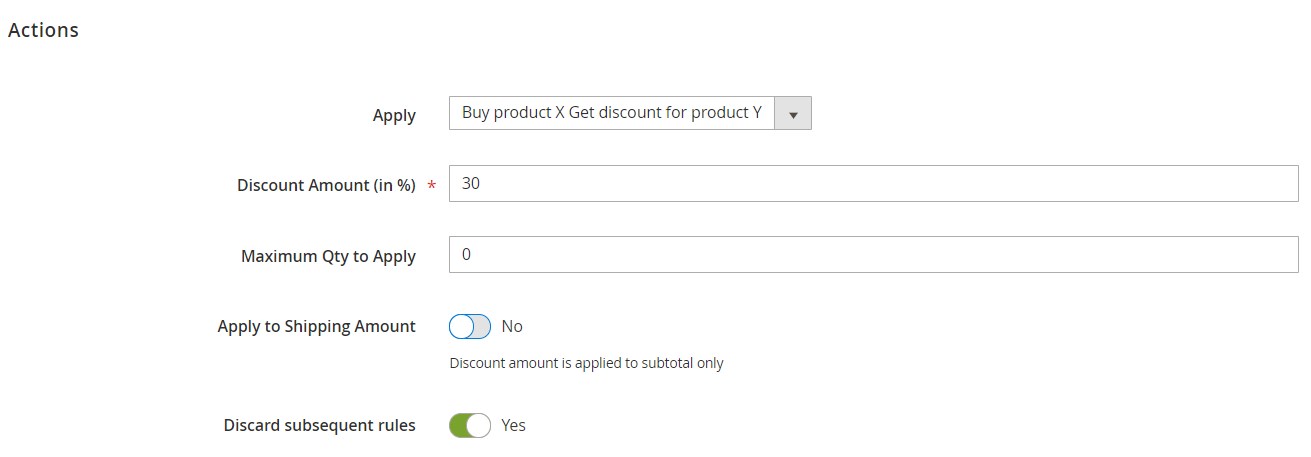Screen dimensions: 1311x457
Task: Click the dropdown arrow beside the Apply field
Action: pos(794,114)
